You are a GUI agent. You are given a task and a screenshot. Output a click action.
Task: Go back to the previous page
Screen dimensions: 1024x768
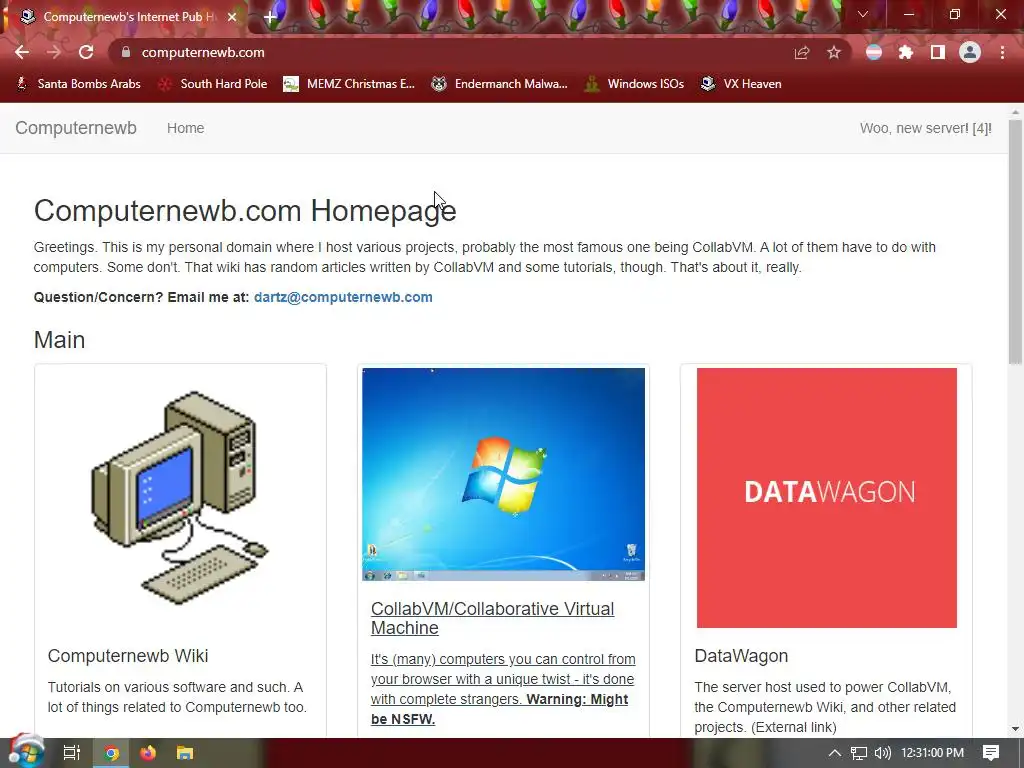(x=22, y=52)
